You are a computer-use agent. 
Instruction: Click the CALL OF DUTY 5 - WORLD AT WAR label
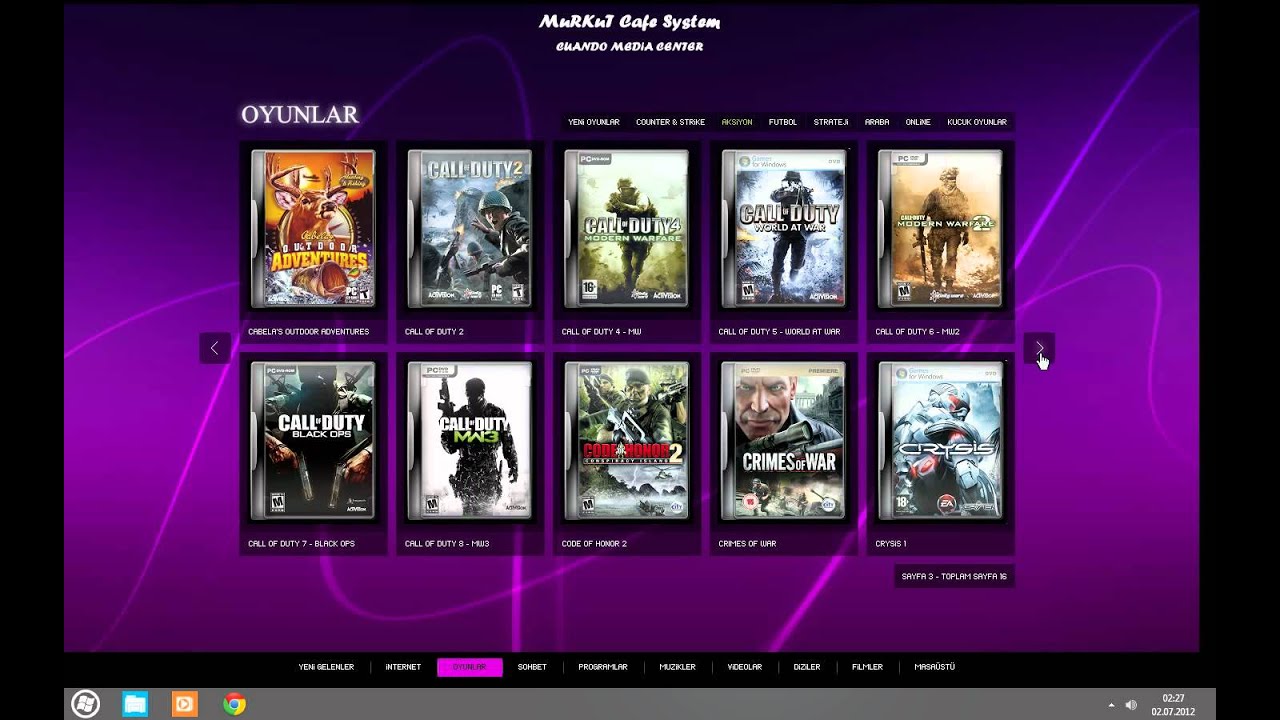[x=779, y=332]
